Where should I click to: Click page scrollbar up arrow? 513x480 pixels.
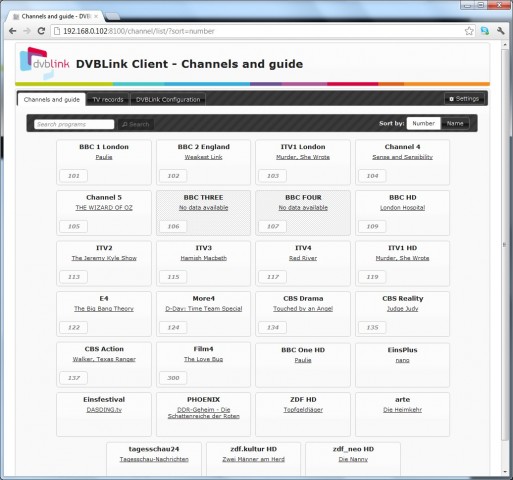[x=505, y=46]
